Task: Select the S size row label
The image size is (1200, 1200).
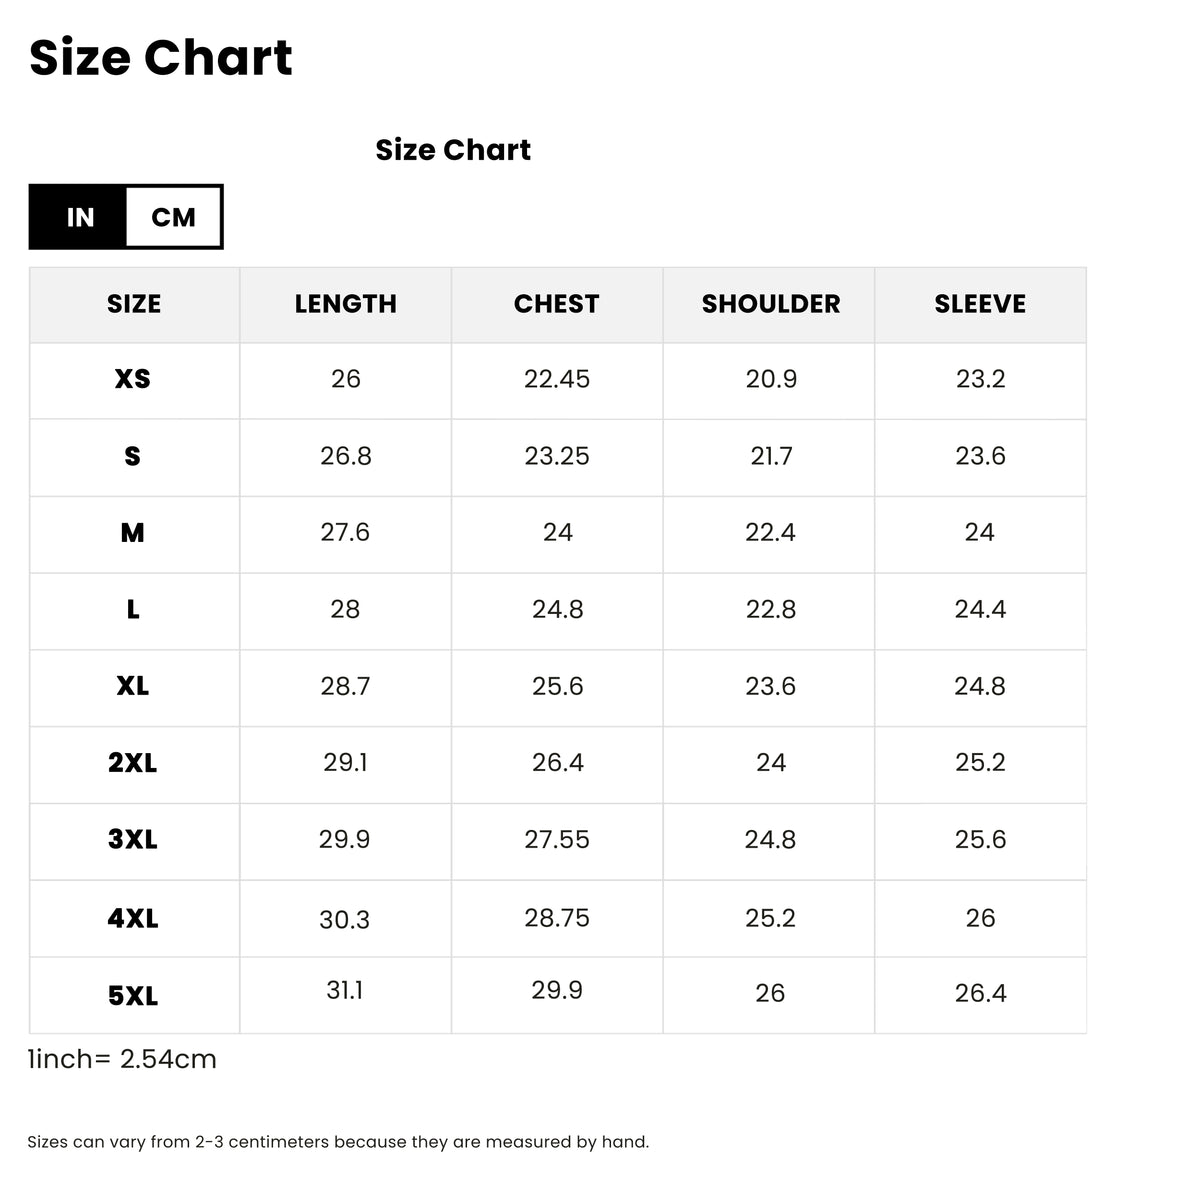Action: (x=133, y=456)
